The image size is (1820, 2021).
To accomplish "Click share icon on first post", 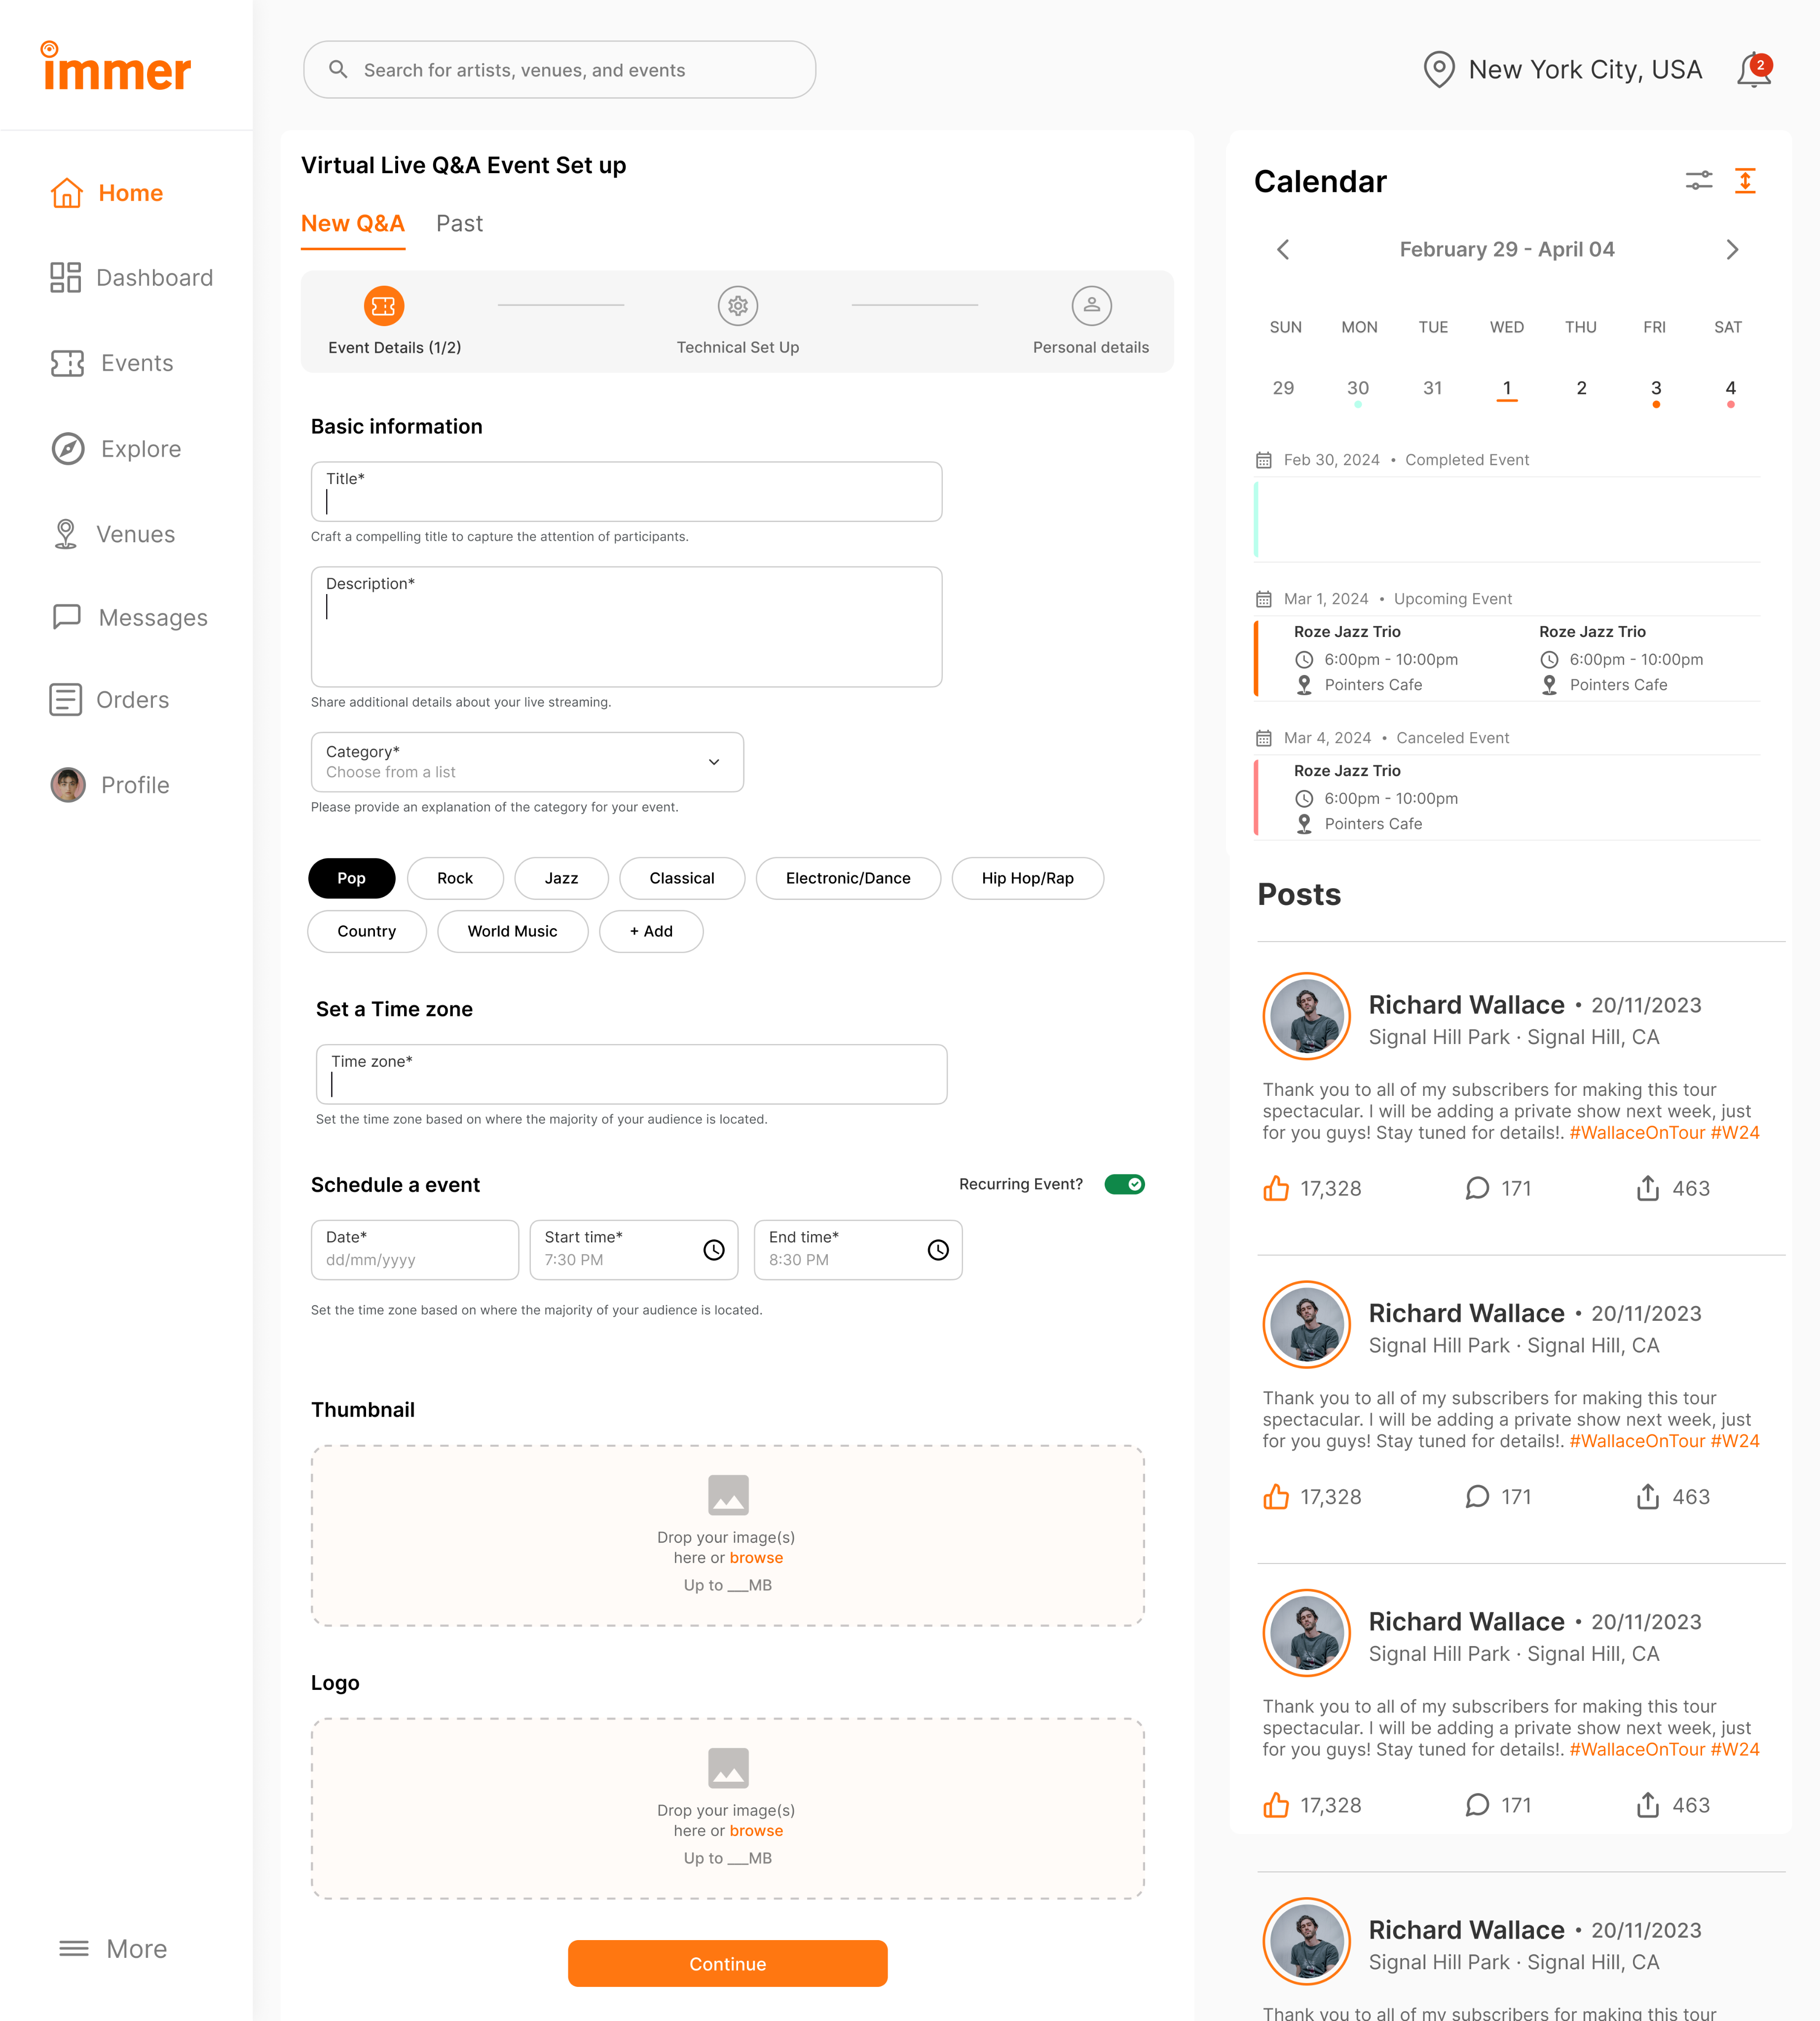I will pyautogui.click(x=1647, y=1188).
